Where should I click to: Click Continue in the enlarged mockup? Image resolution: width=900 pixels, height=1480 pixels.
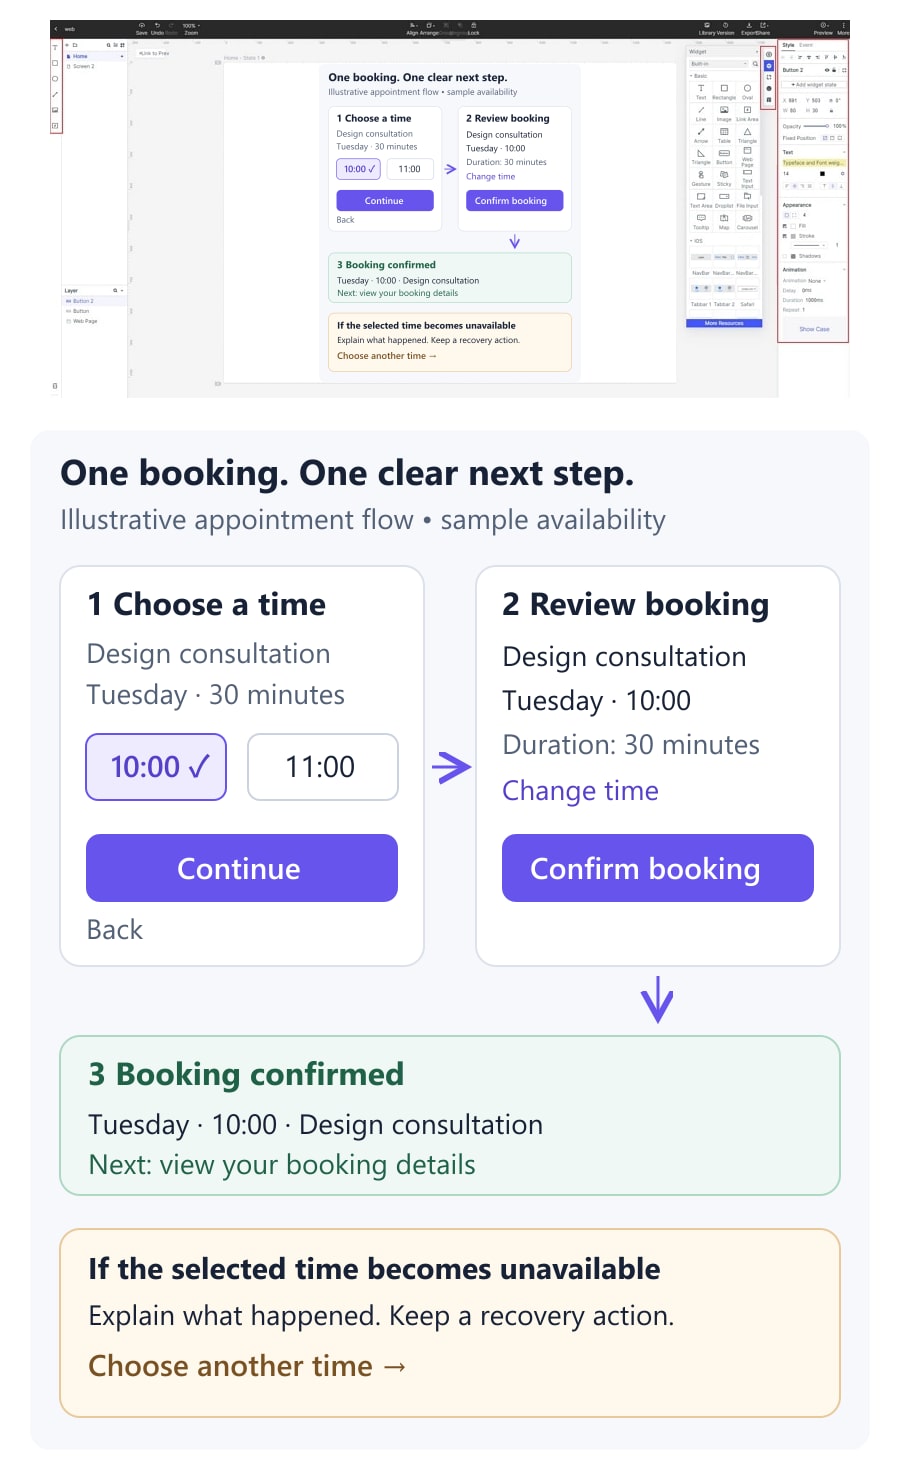click(x=242, y=868)
